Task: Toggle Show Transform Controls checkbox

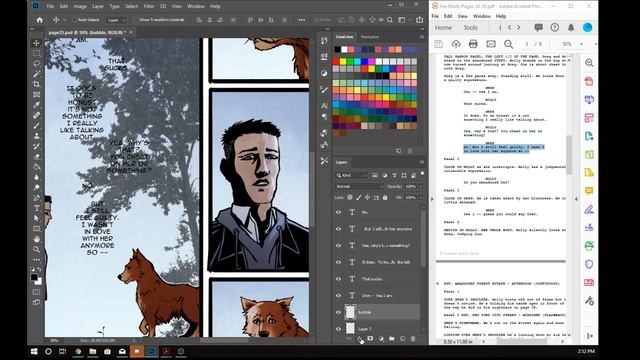Action: tap(136, 20)
